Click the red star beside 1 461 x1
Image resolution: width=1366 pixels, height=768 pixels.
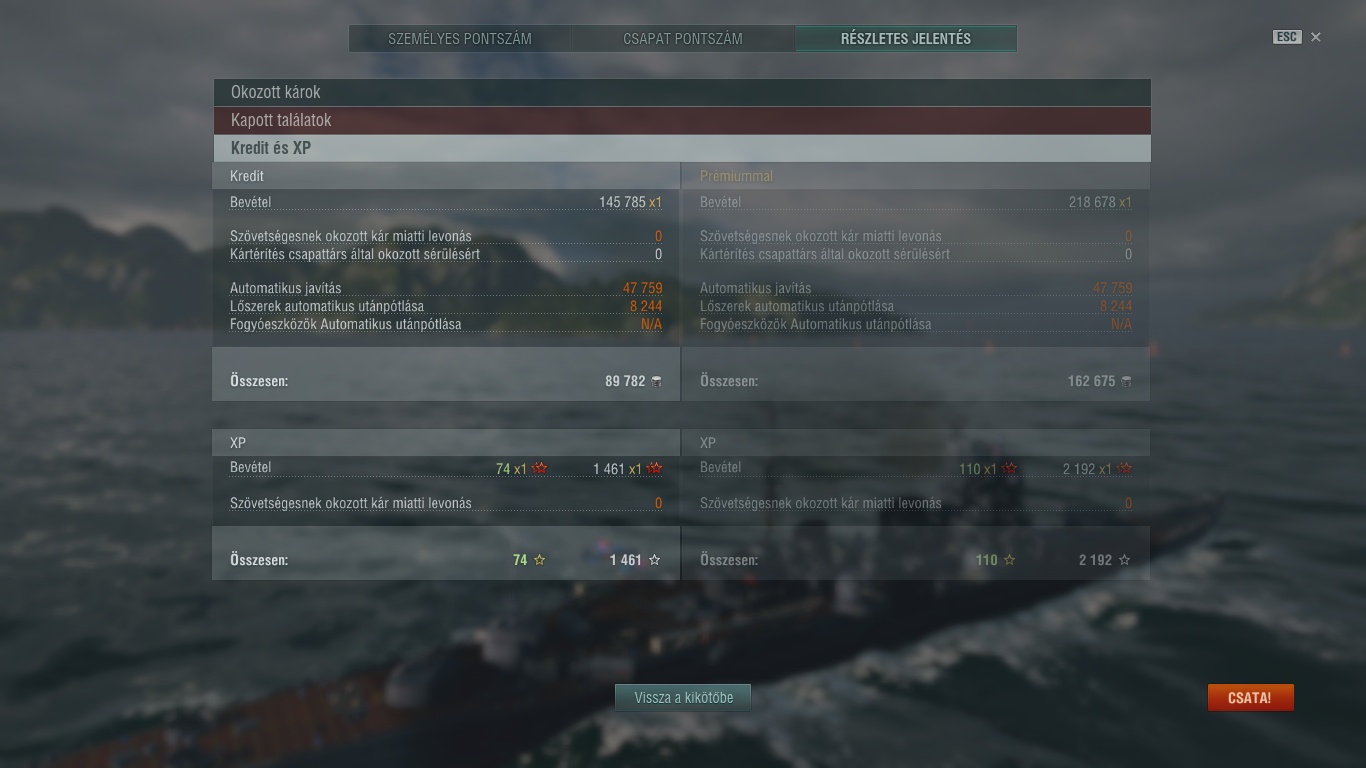[655, 468]
